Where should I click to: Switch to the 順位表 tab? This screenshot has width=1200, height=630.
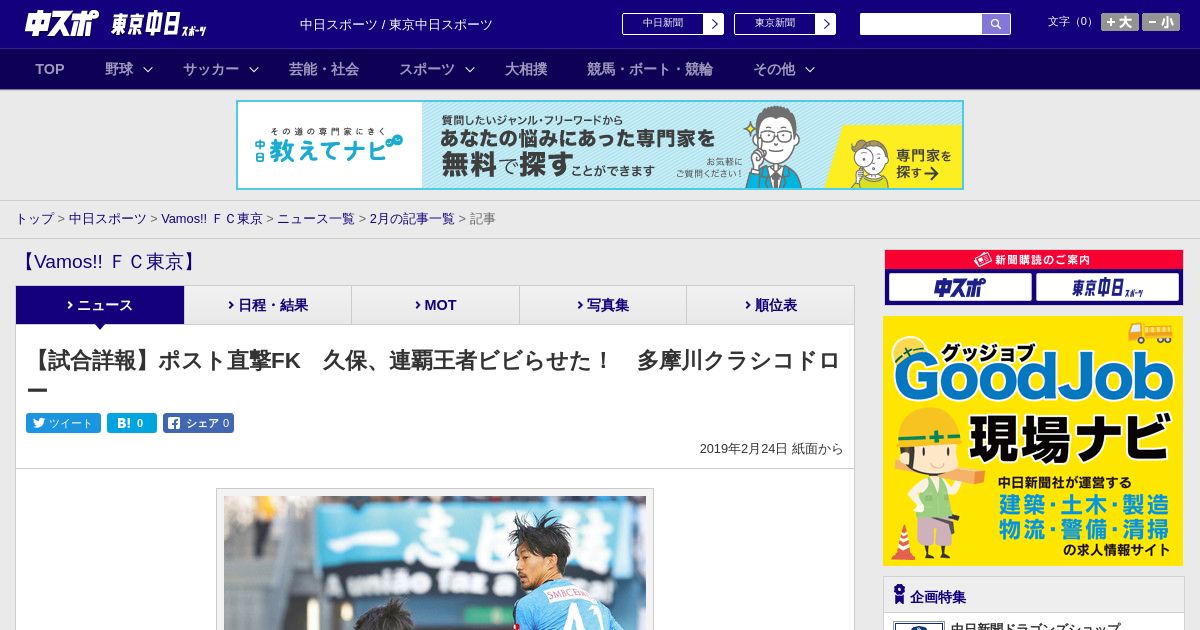[x=770, y=305]
